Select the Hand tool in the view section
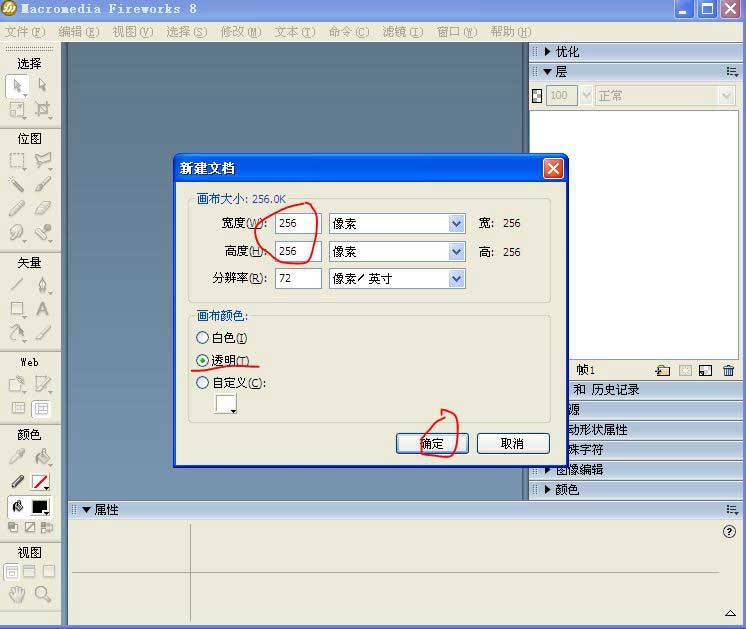Viewport: 746px width, 629px height. tap(17, 595)
